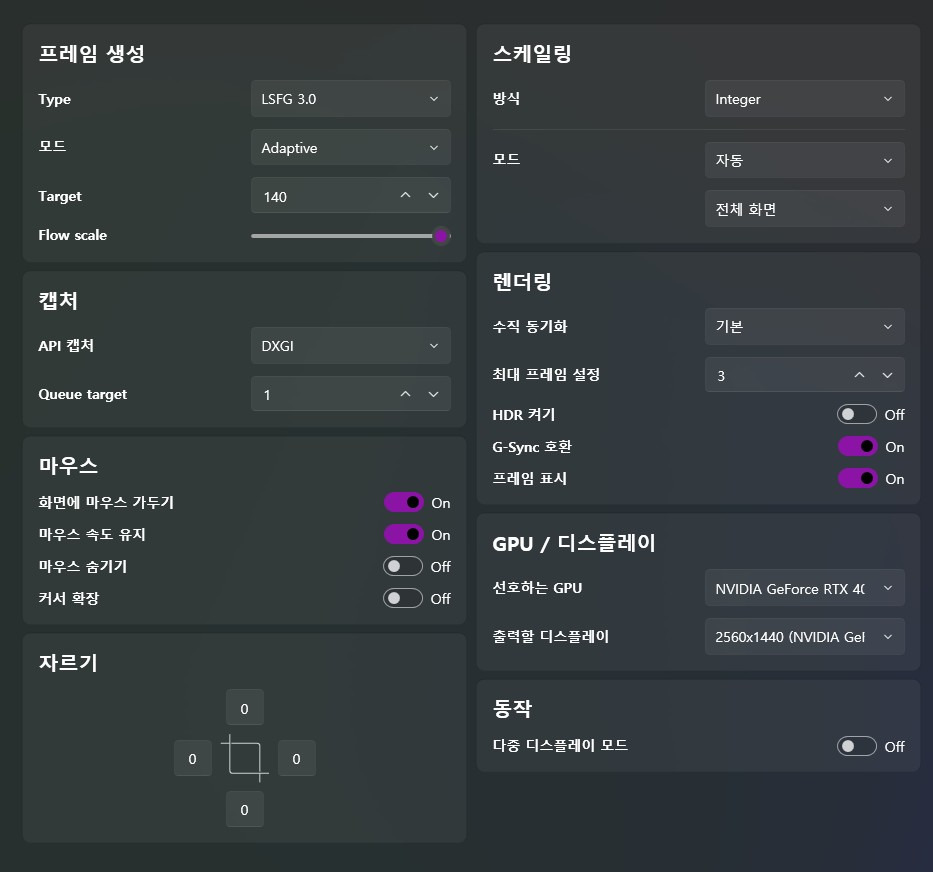Turn off the 프레임 표시 toggle
The image size is (933, 872).
[x=856, y=478]
